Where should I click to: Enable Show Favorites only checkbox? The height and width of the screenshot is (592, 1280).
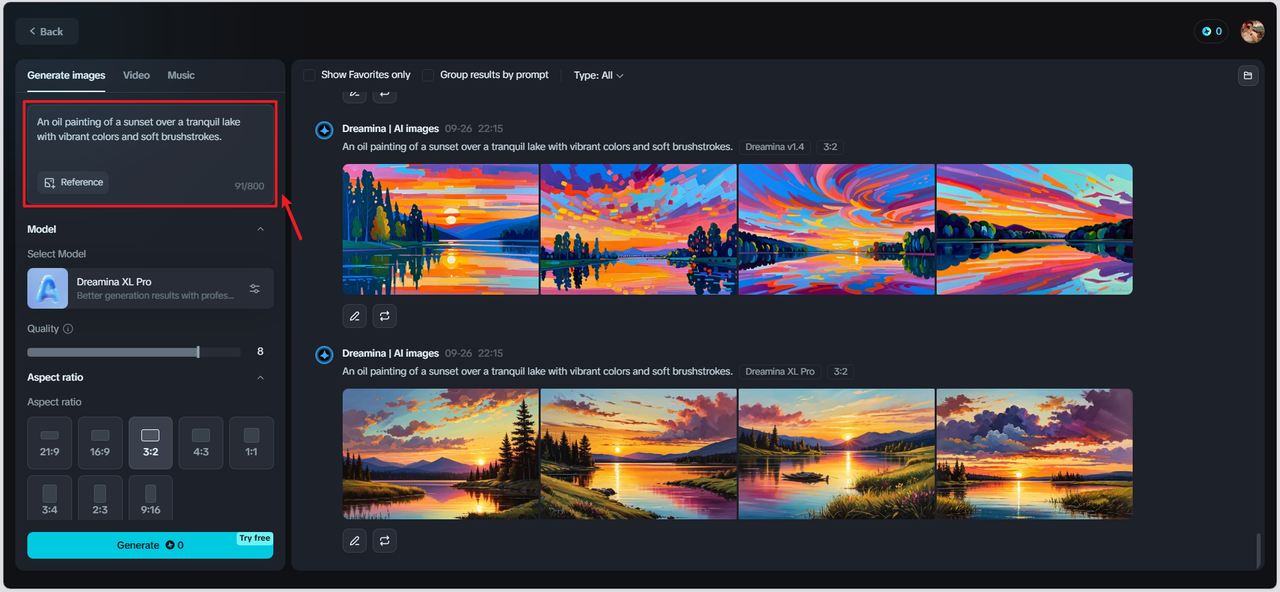pyautogui.click(x=310, y=75)
